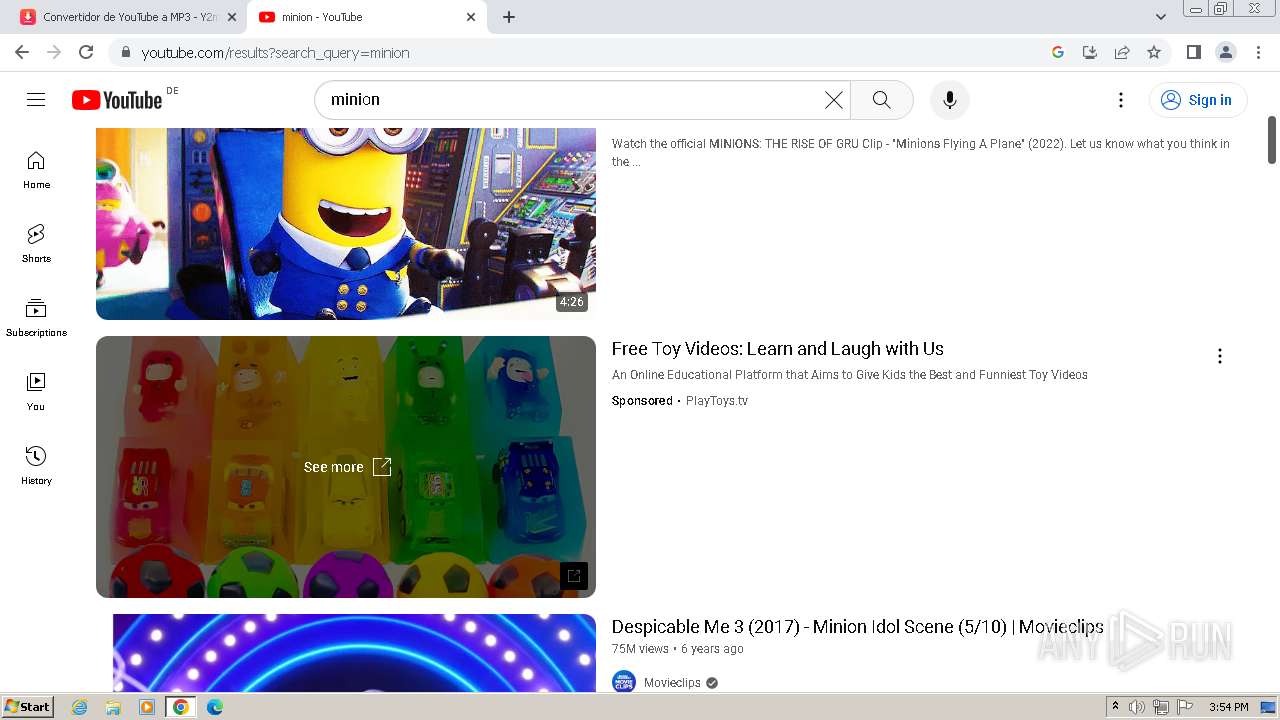Open Shorts from the sidebar
Screen dimensions: 1280x720
(36, 244)
